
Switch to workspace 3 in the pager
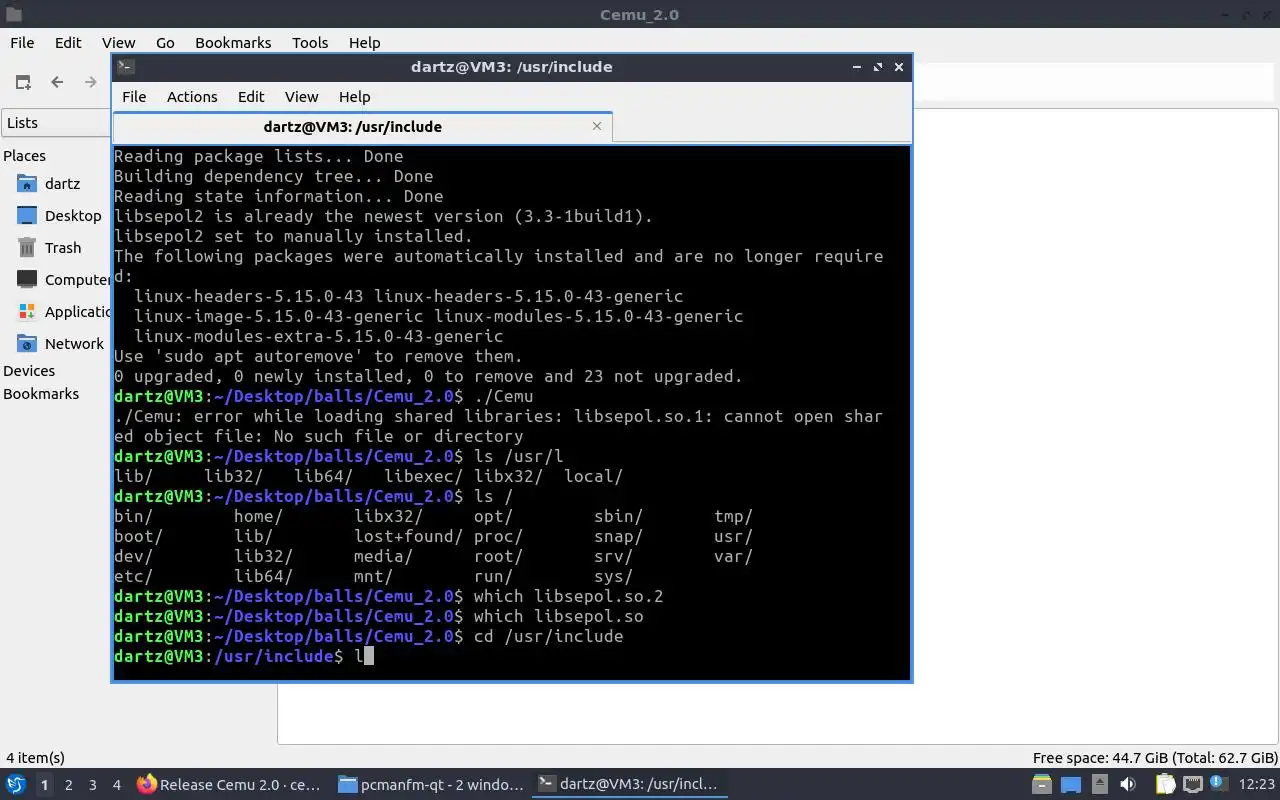pyautogui.click(x=92, y=785)
